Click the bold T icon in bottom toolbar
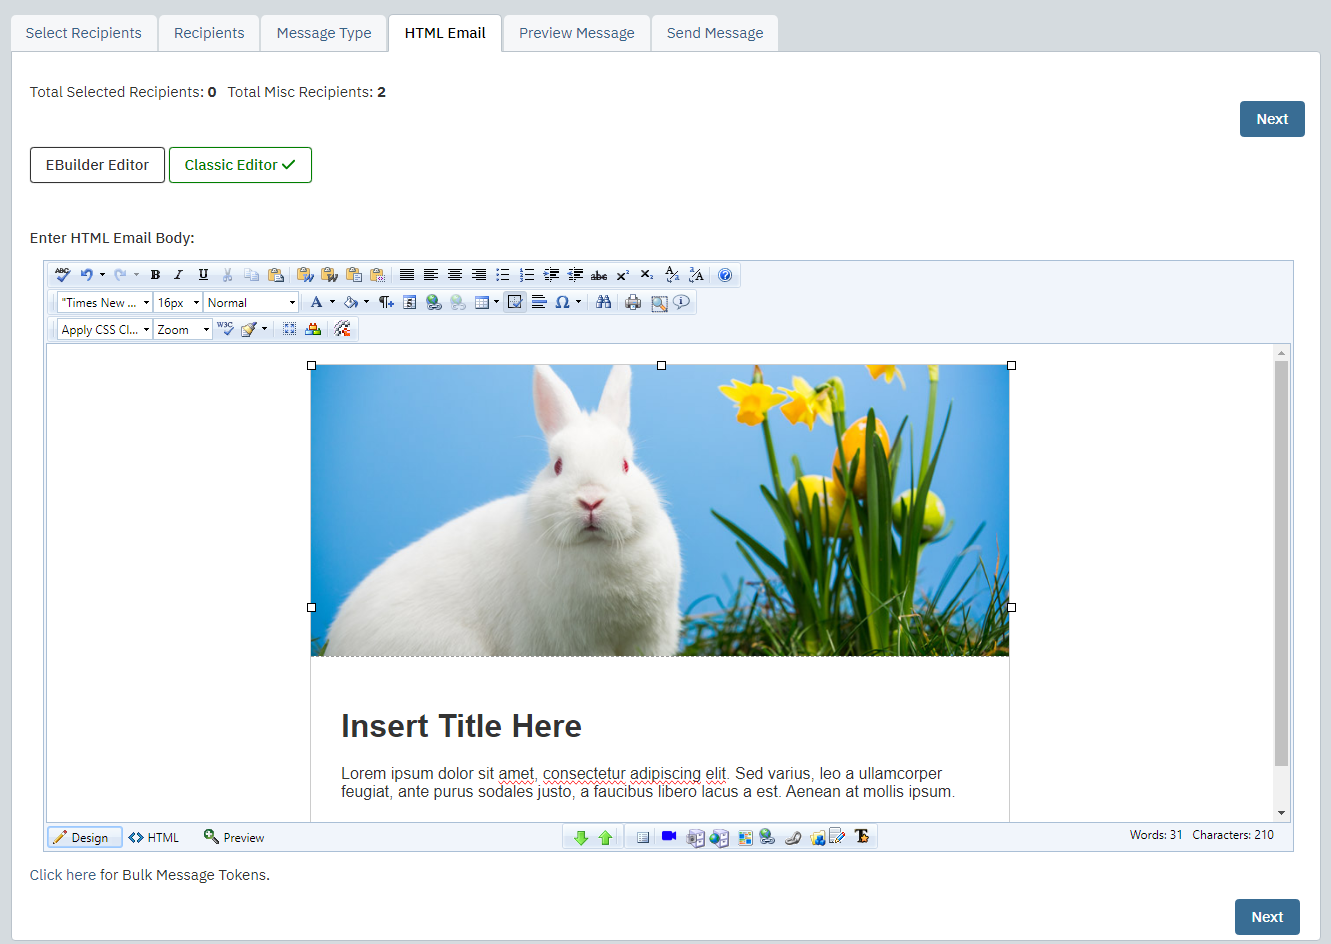This screenshot has width=1331, height=944. [x=862, y=837]
